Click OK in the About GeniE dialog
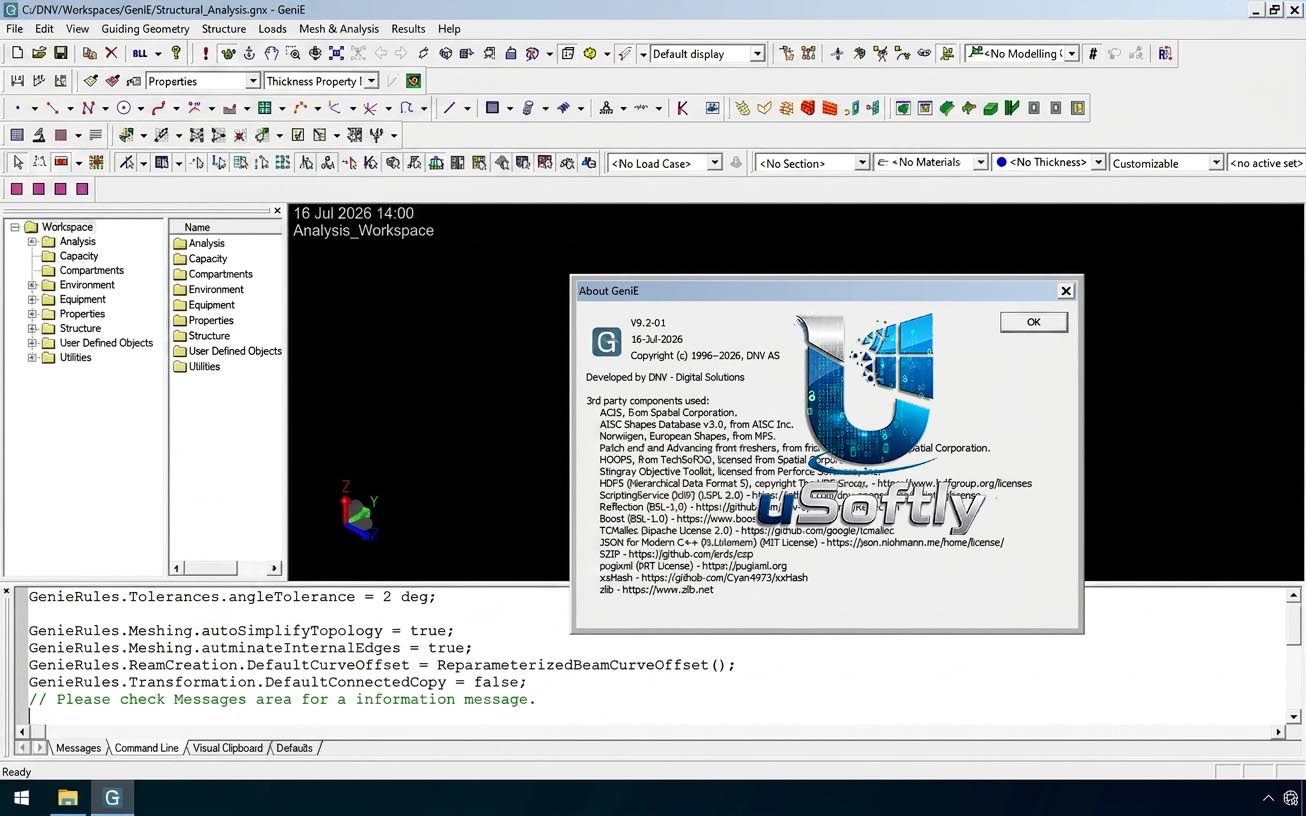 tap(1033, 322)
